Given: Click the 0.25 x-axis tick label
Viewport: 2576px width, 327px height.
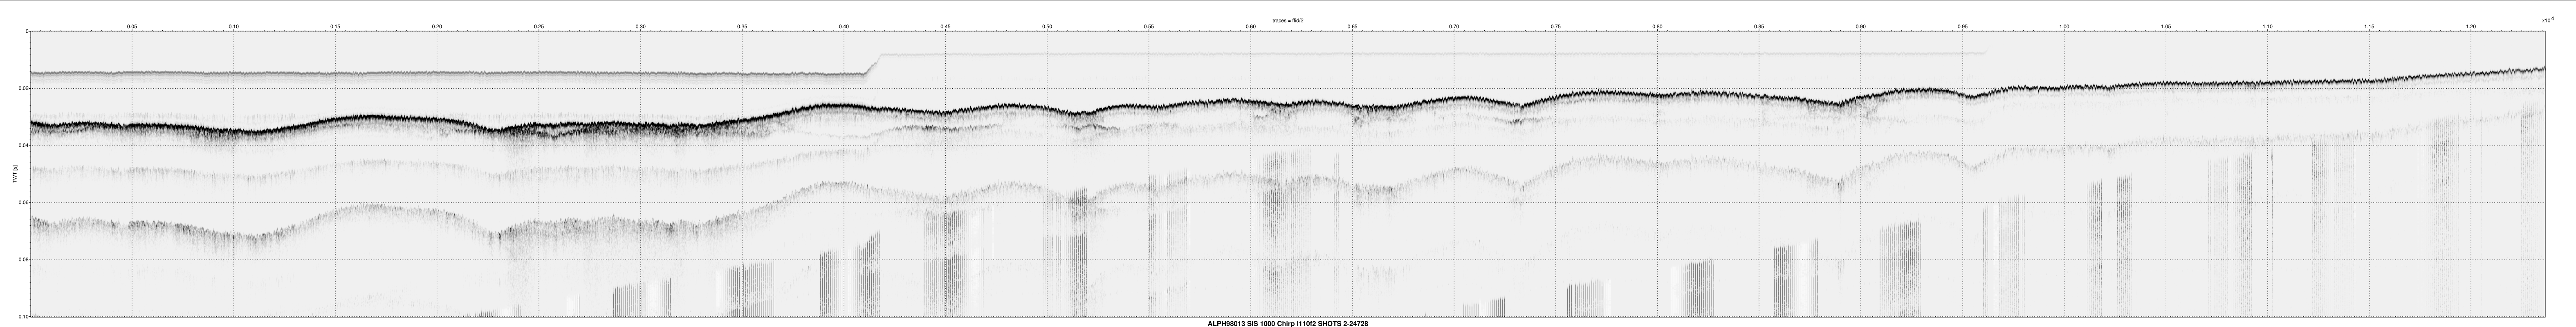Looking at the screenshot, I should [x=539, y=26].
